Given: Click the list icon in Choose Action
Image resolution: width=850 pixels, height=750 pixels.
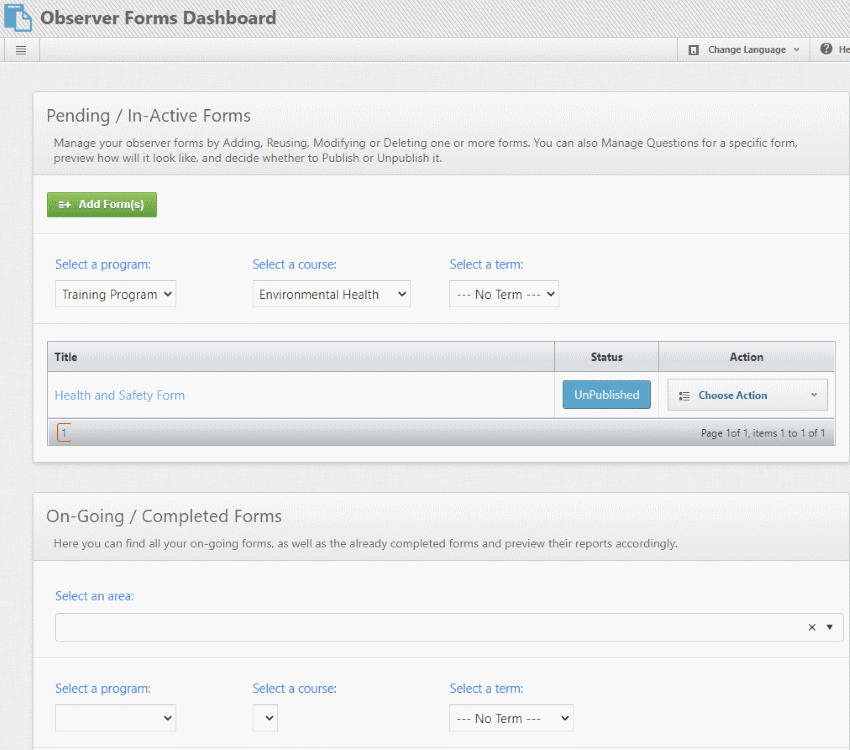Looking at the screenshot, I should (684, 396).
